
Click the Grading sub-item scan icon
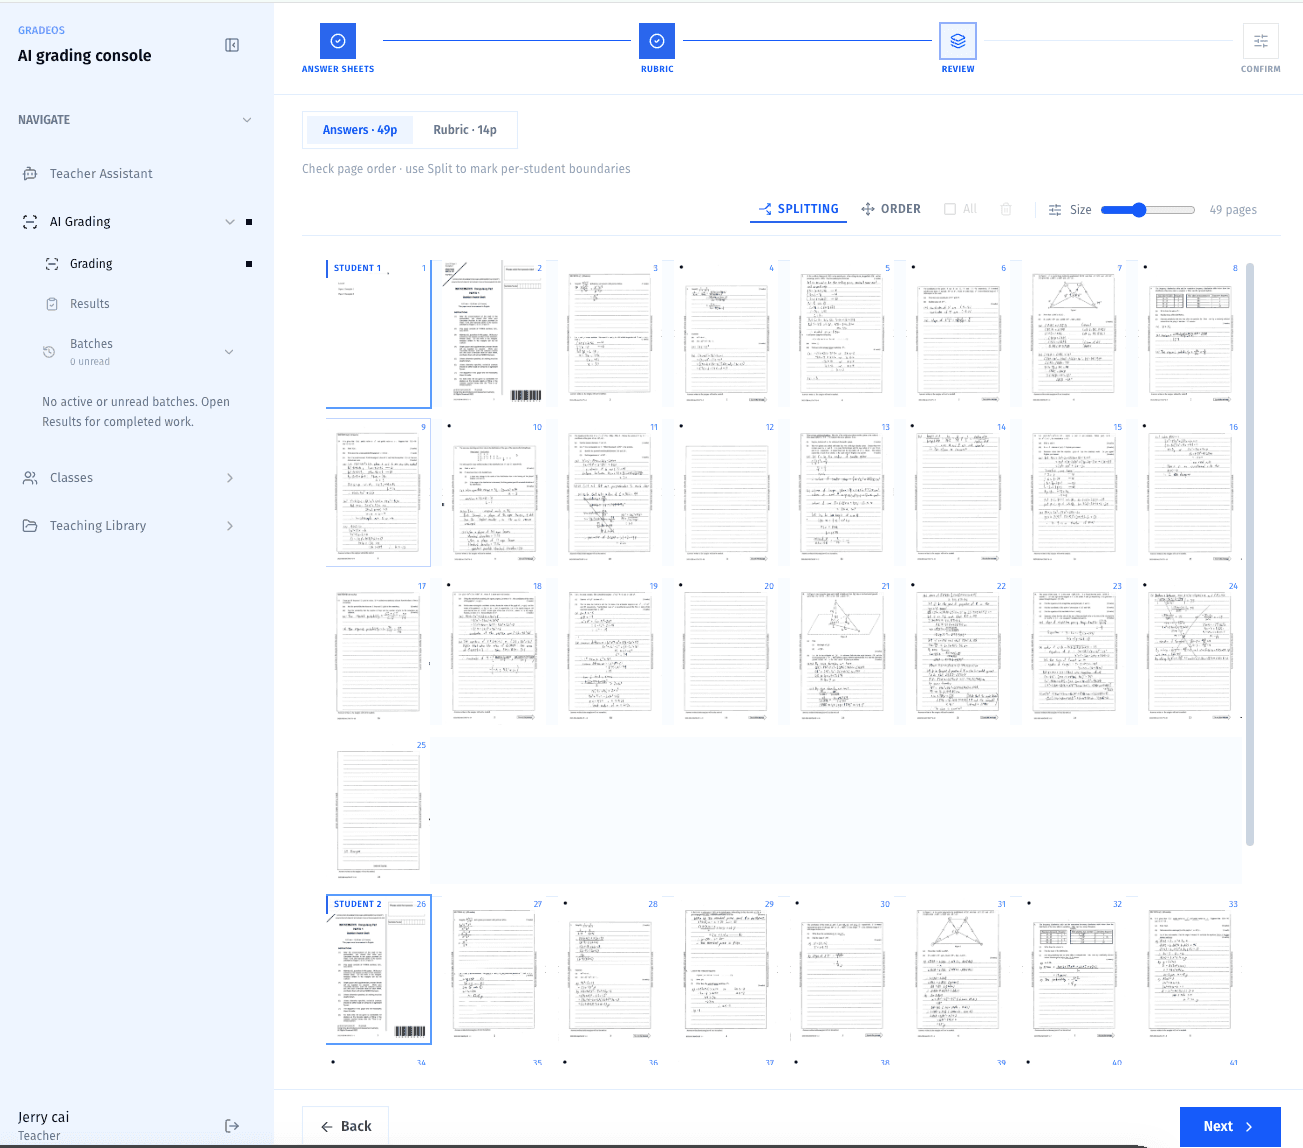(52, 264)
